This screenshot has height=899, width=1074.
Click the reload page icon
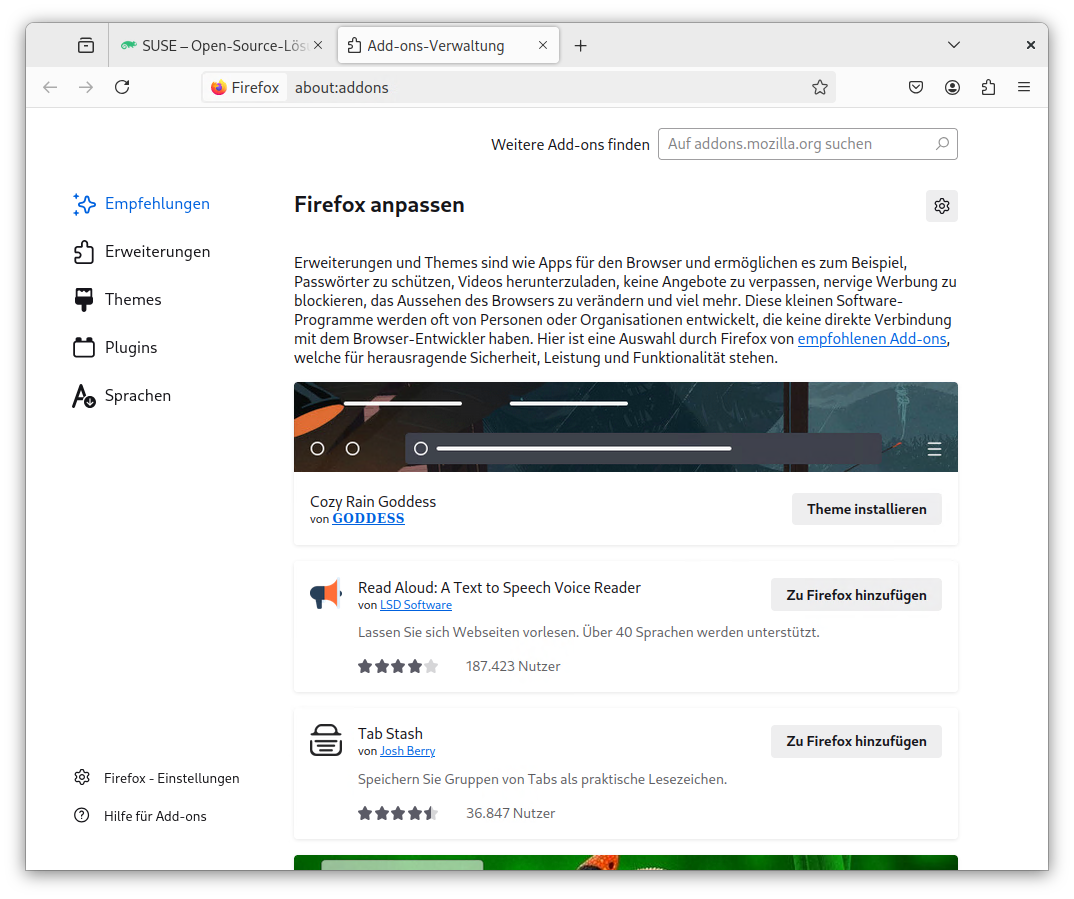[122, 87]
